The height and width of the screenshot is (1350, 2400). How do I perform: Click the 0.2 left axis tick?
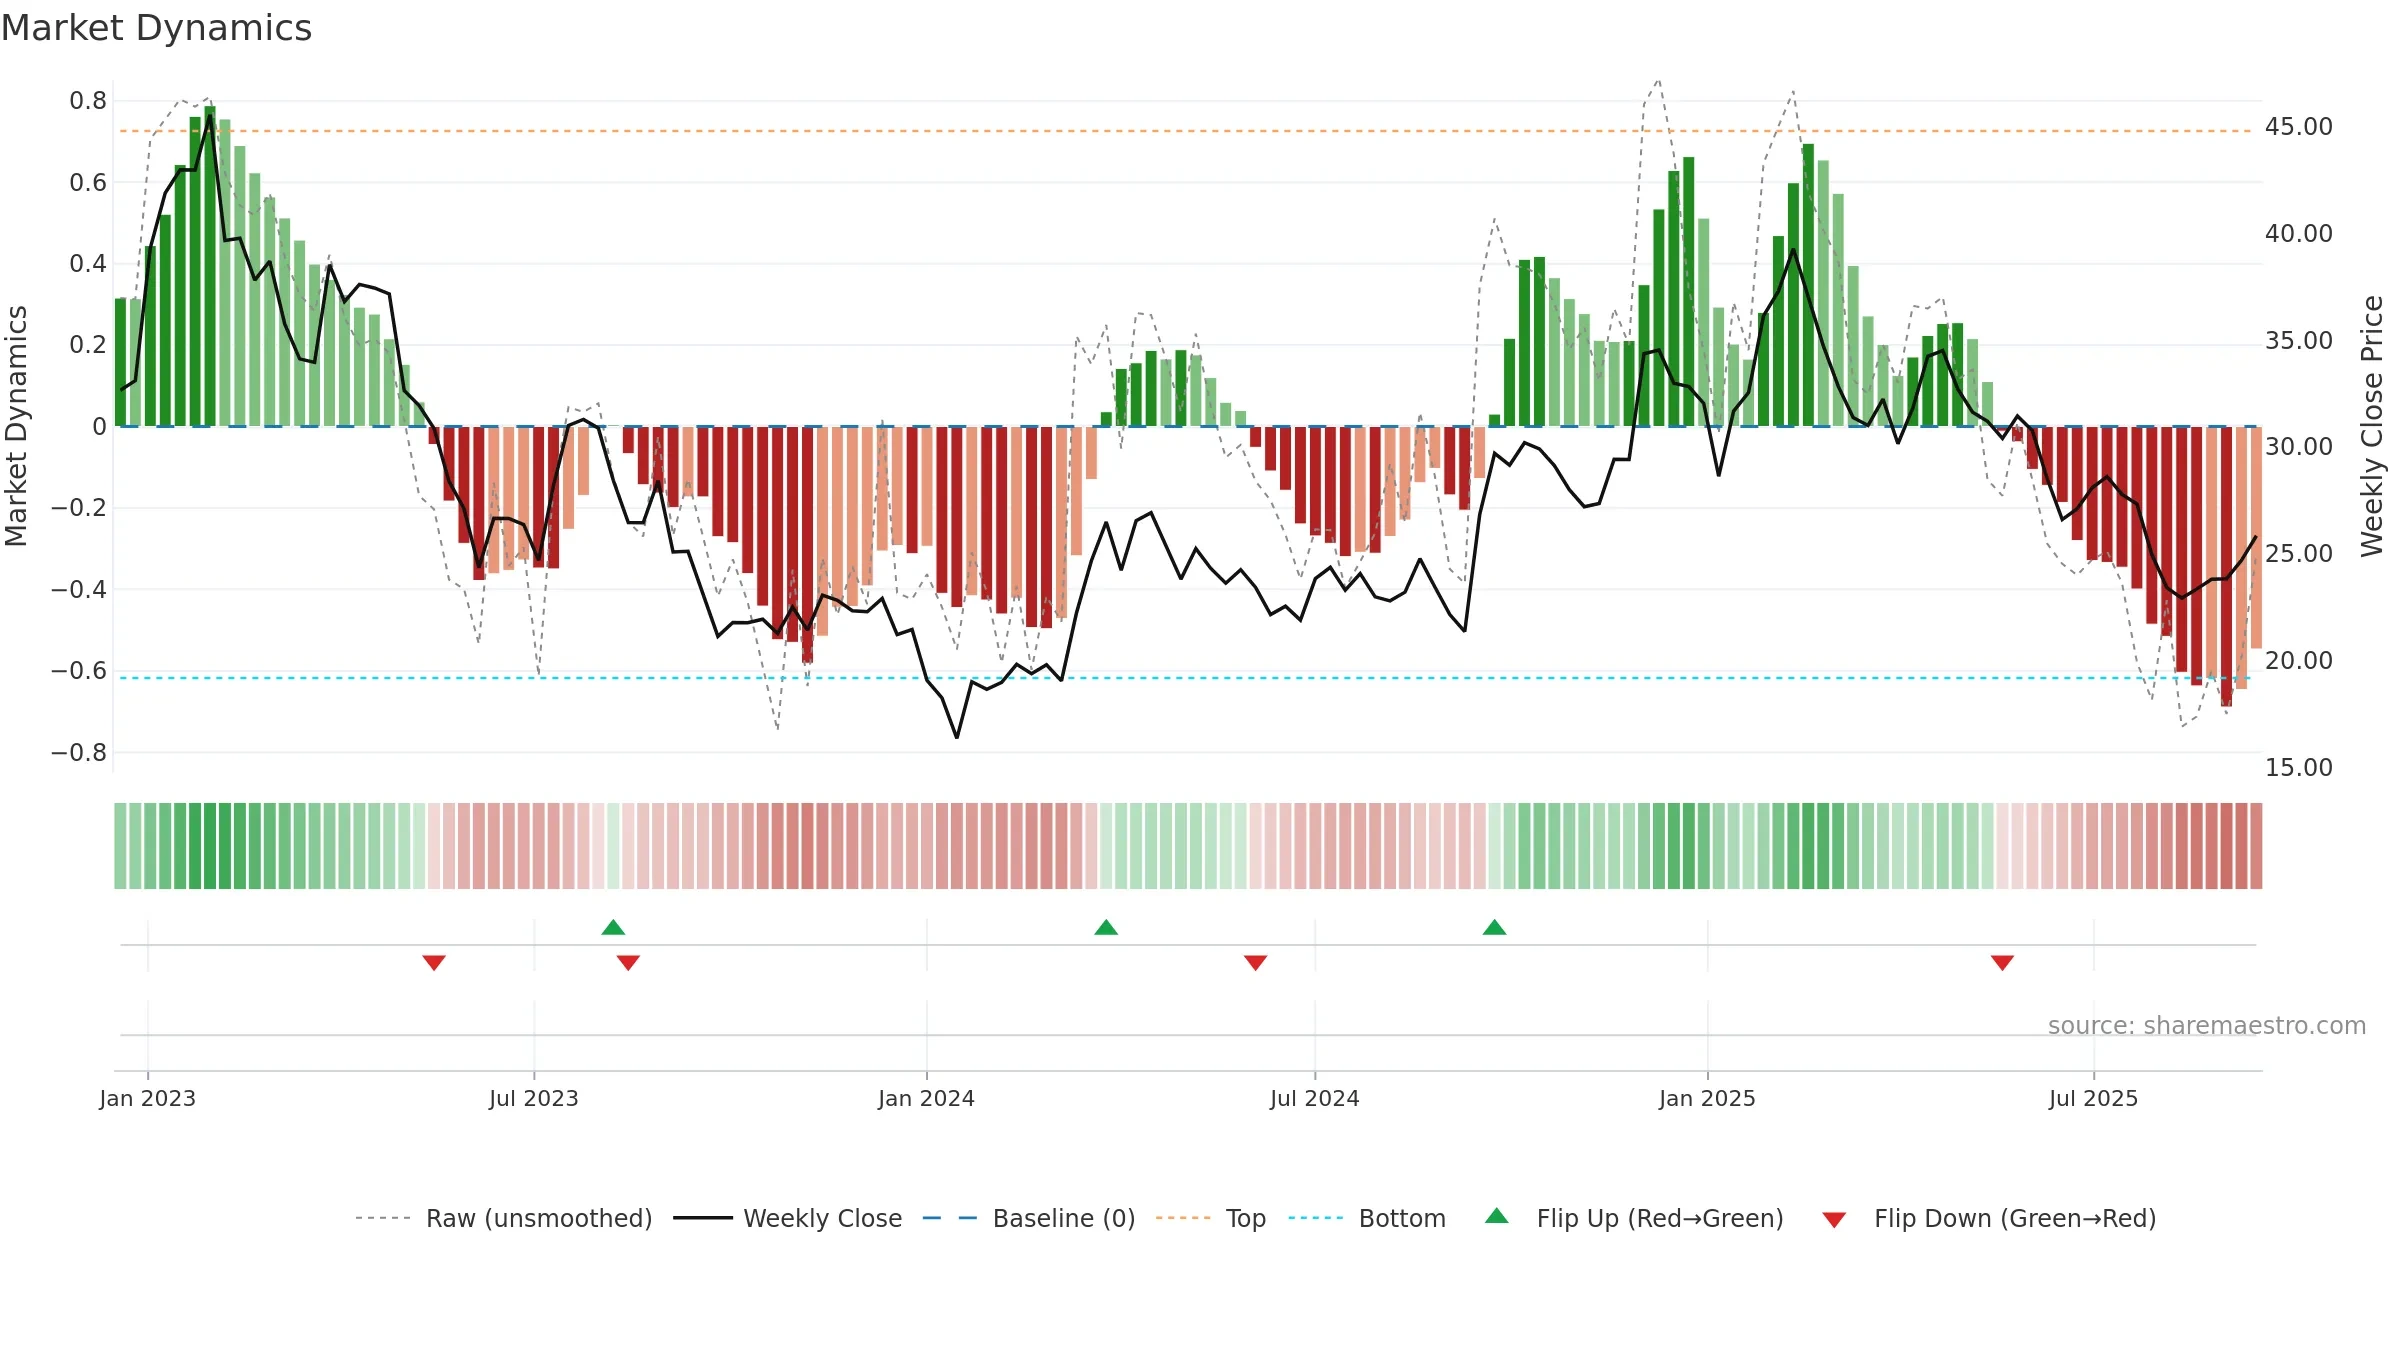pyautogui.click(x=88, y=345)
